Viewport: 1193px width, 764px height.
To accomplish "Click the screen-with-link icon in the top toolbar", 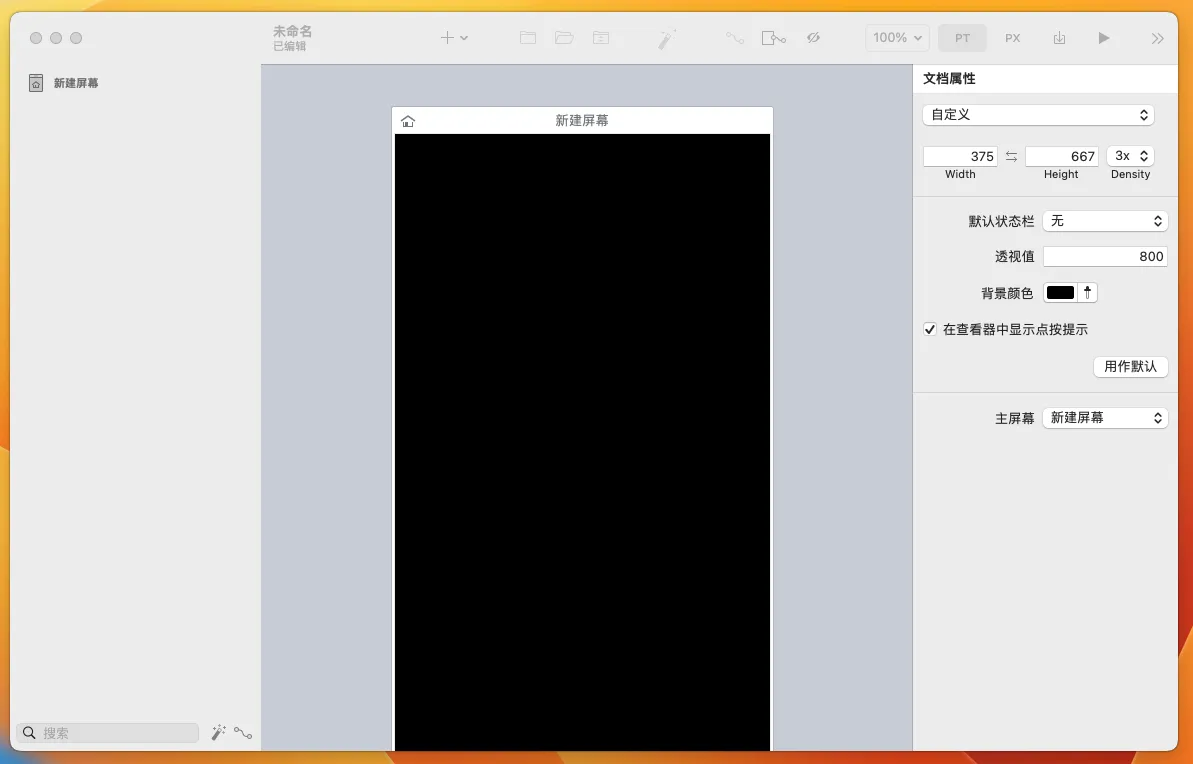I will (x=773, y=38).
